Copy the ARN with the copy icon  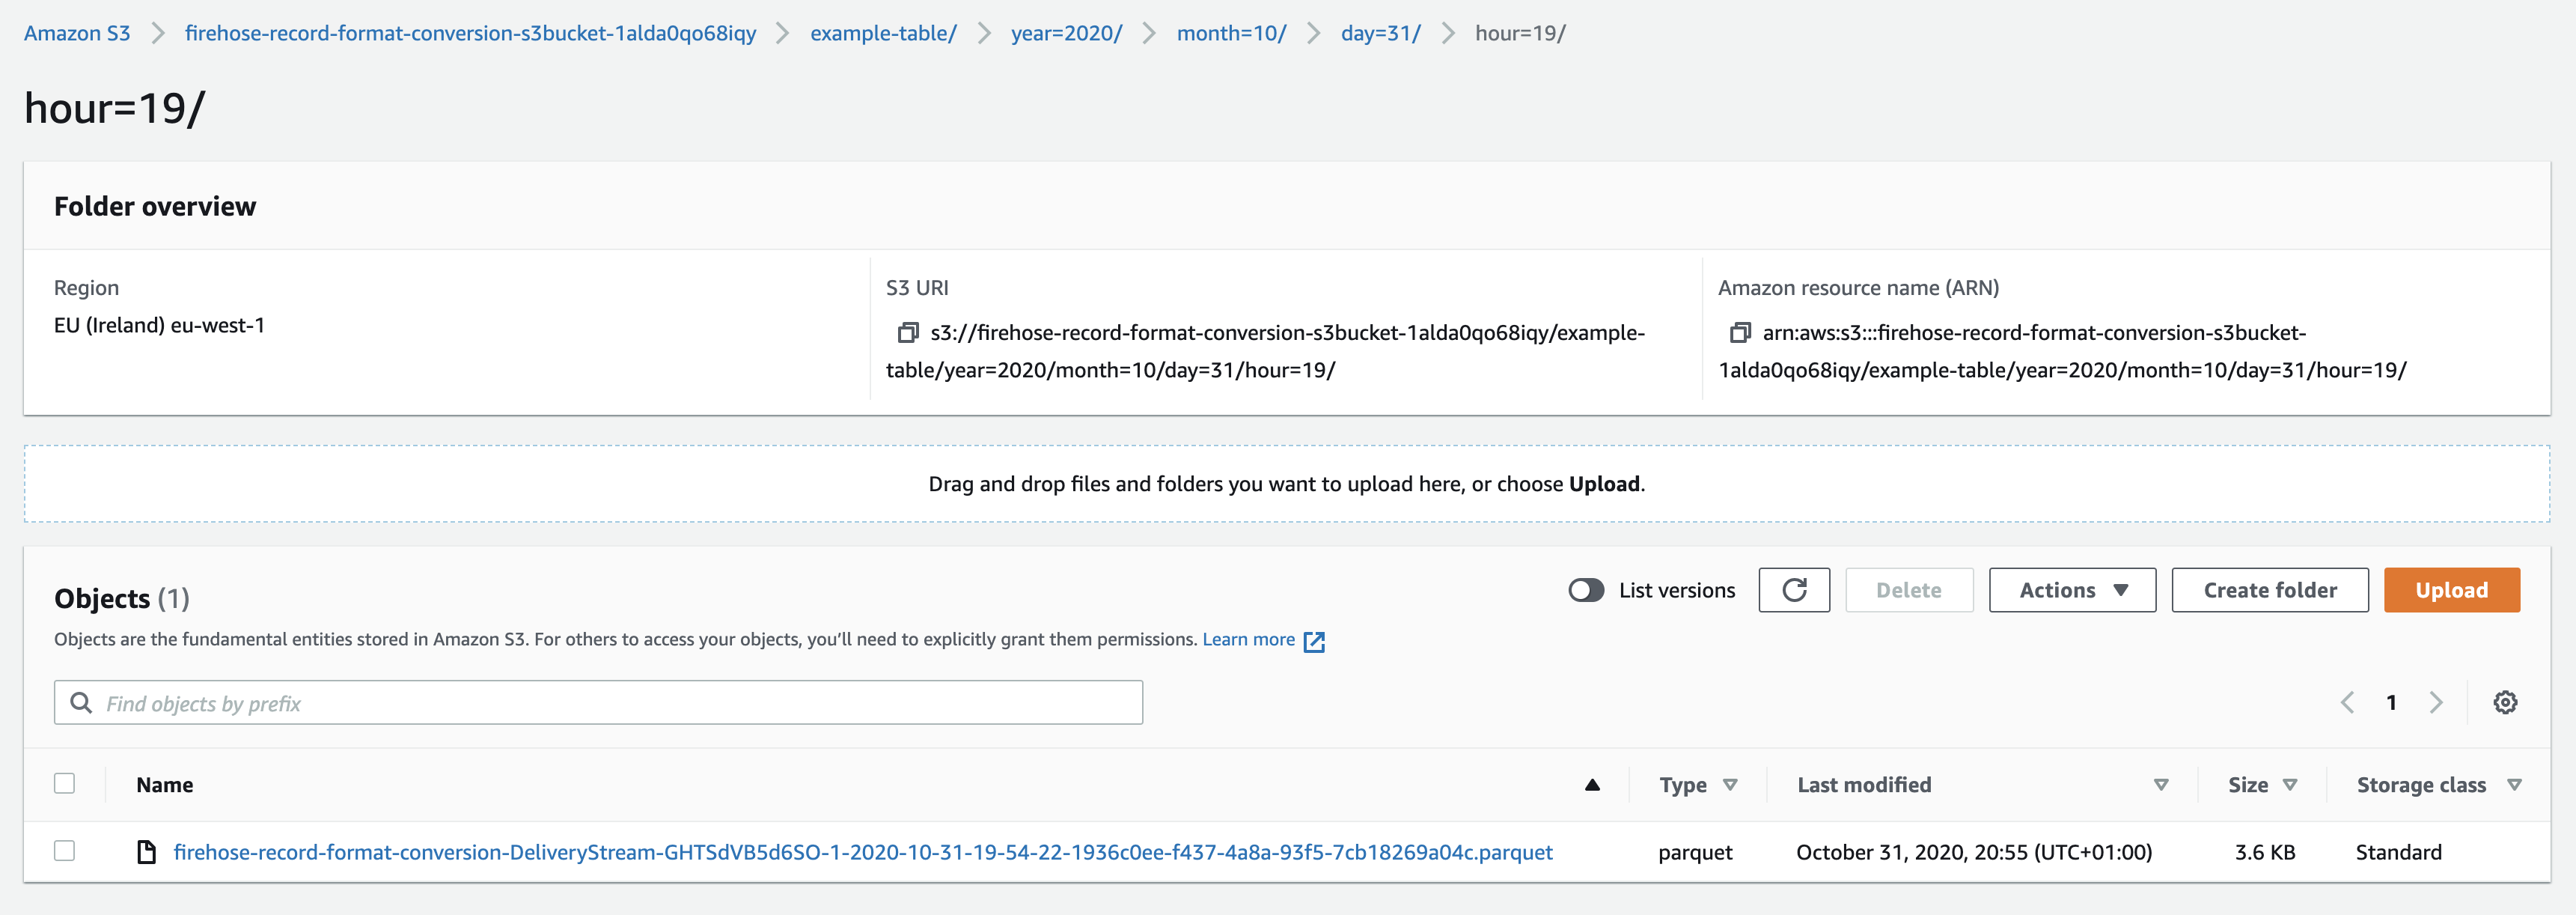1739,332
